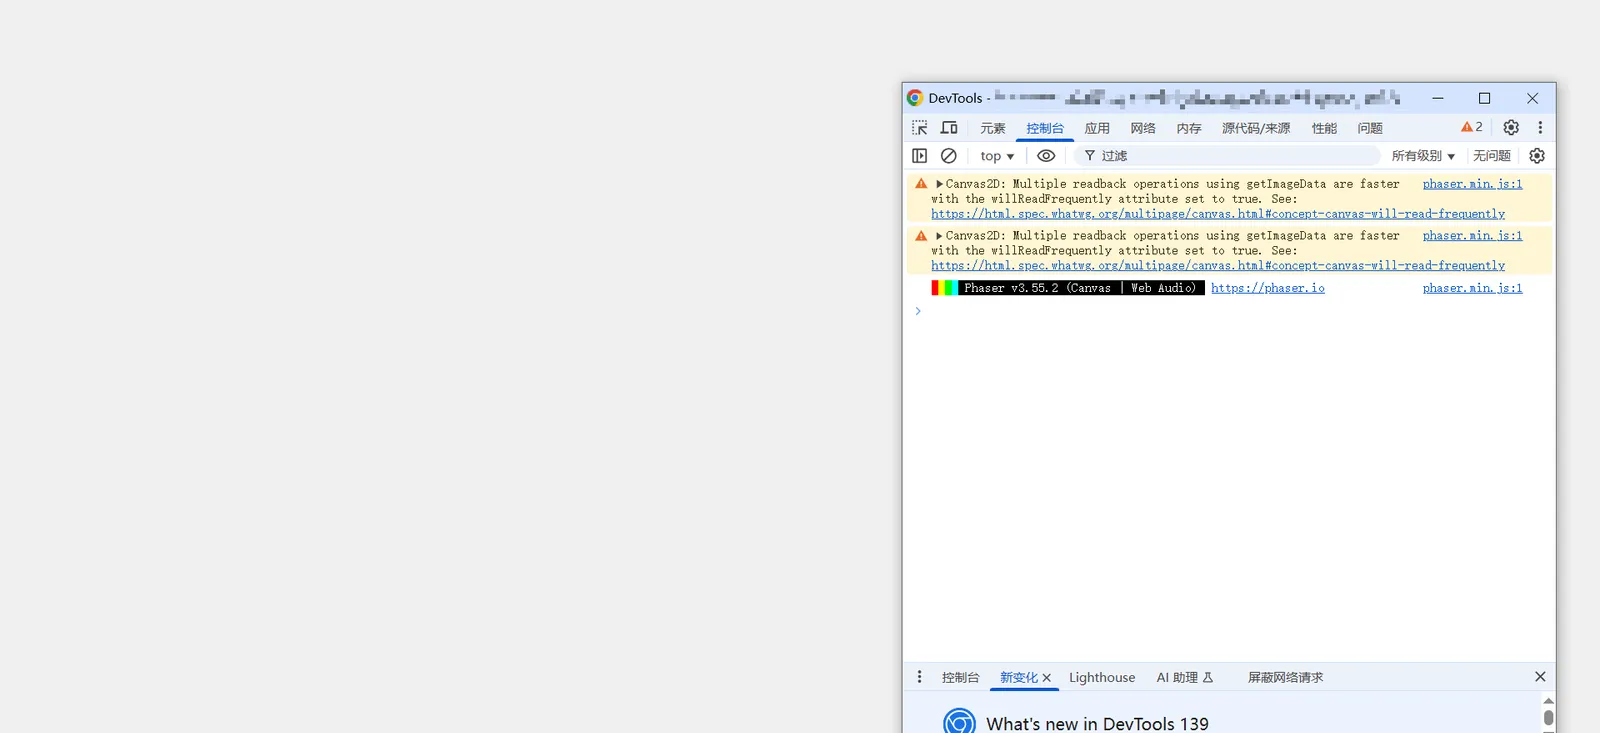Show the console sidebar panel
The image size is (1600, 733).
pyautogui.click(x=920, y=156)
